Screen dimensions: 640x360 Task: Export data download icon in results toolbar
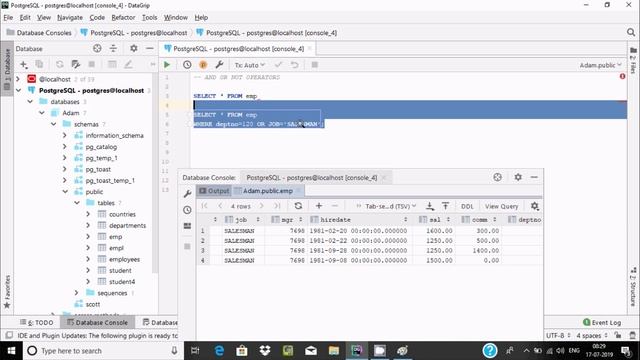[430, 206]
